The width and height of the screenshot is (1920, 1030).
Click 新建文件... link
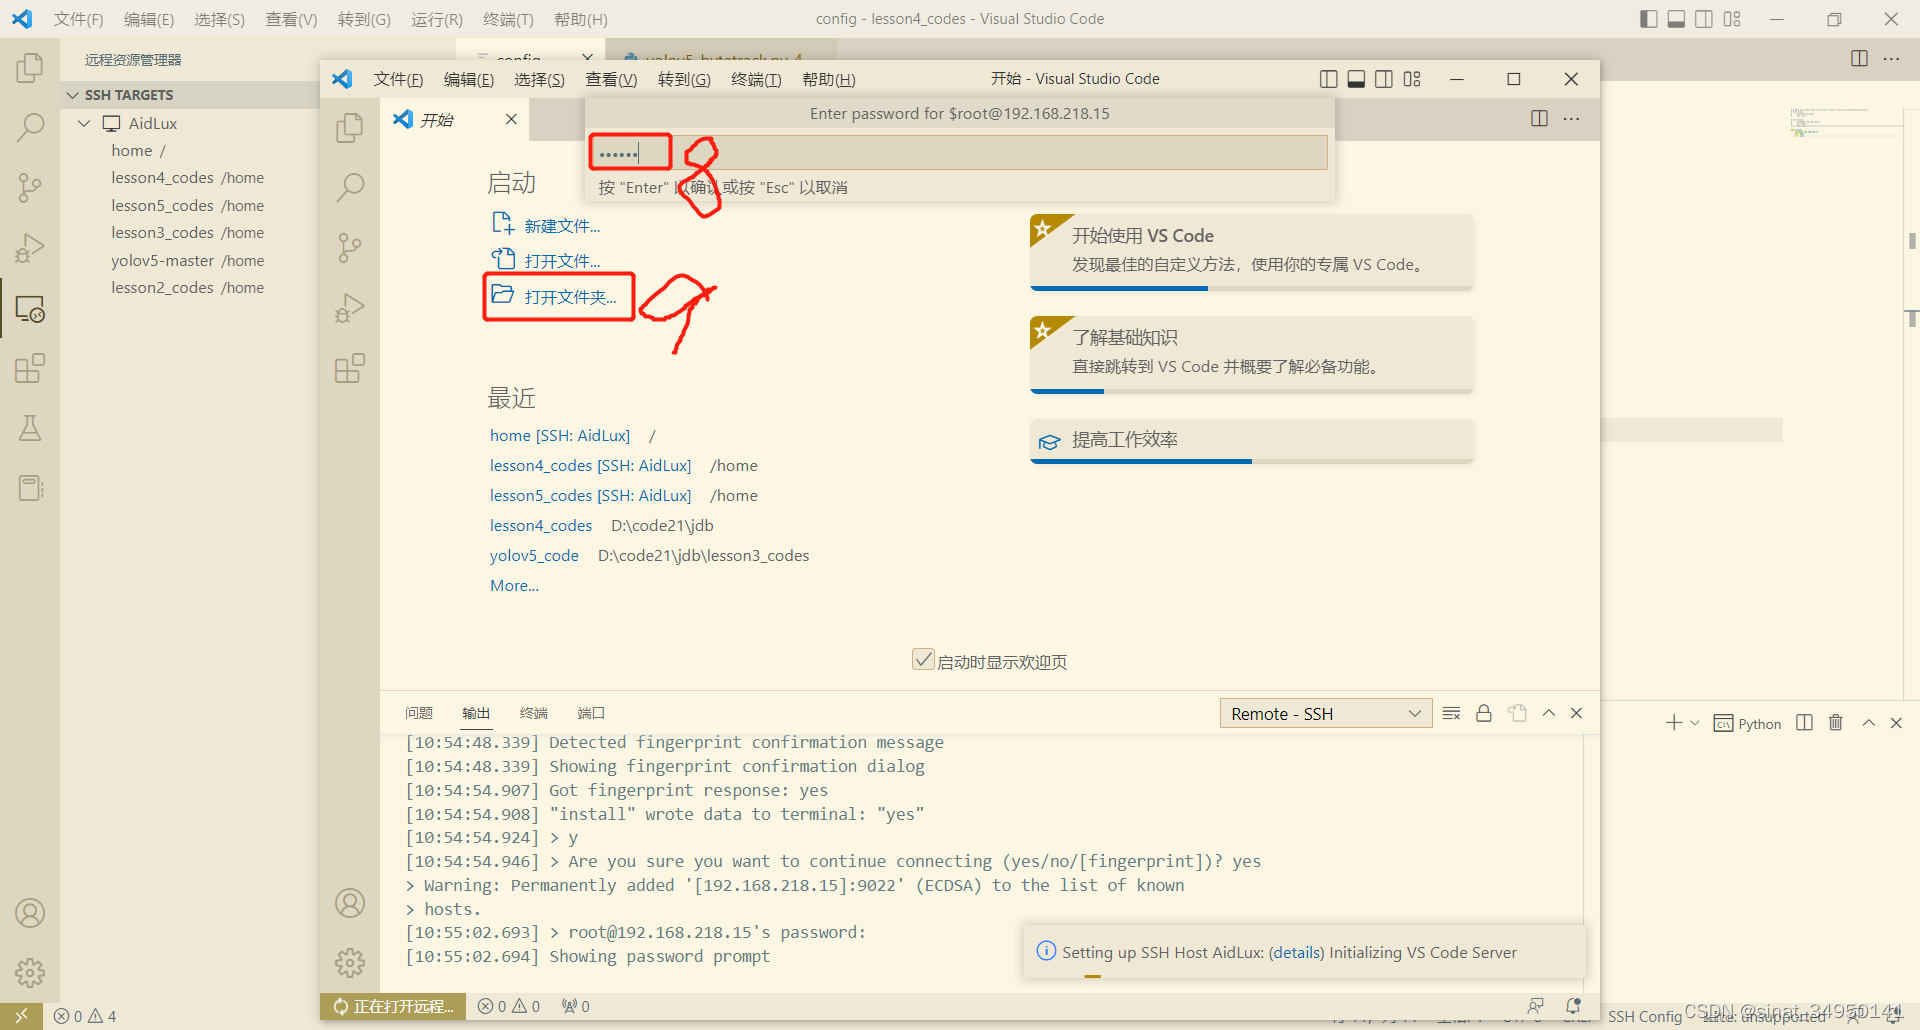(562, 226)
